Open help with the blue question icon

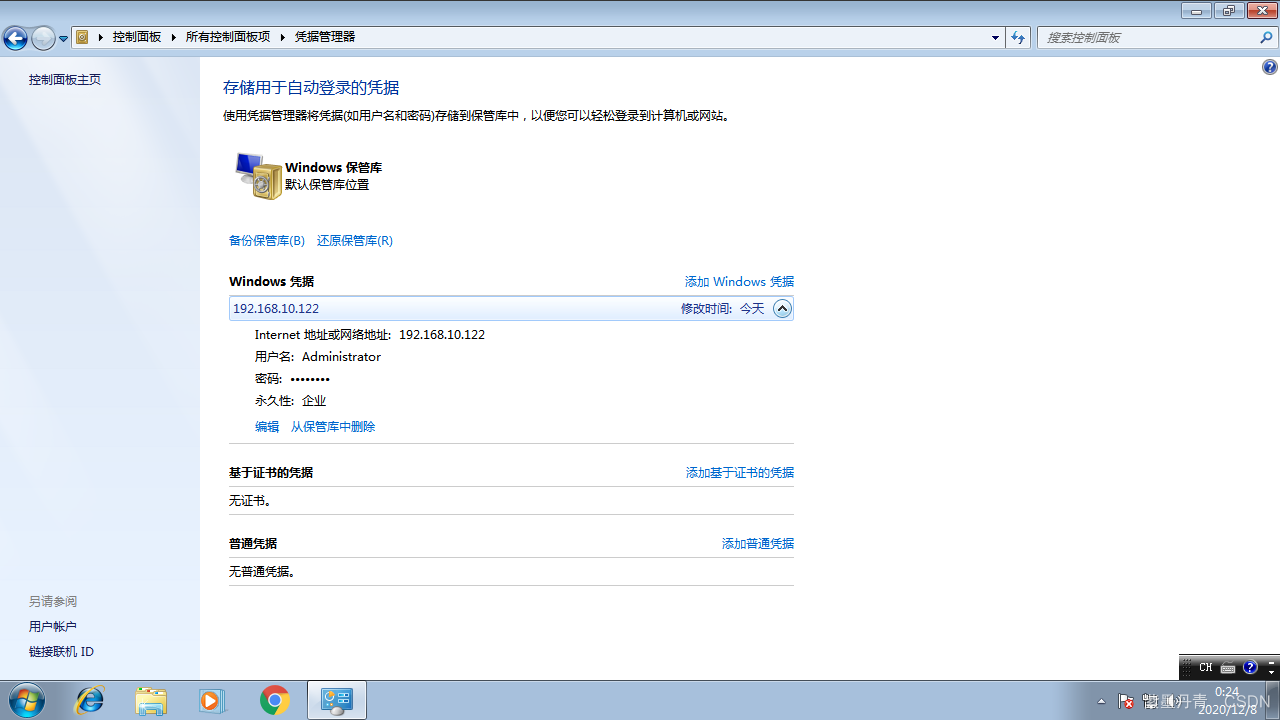(x=1270, y=67)
